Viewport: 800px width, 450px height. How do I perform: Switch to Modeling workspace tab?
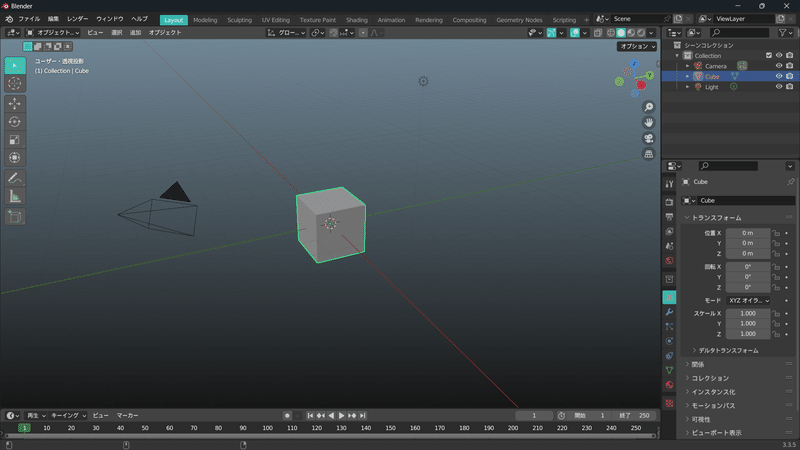(205, 20)
